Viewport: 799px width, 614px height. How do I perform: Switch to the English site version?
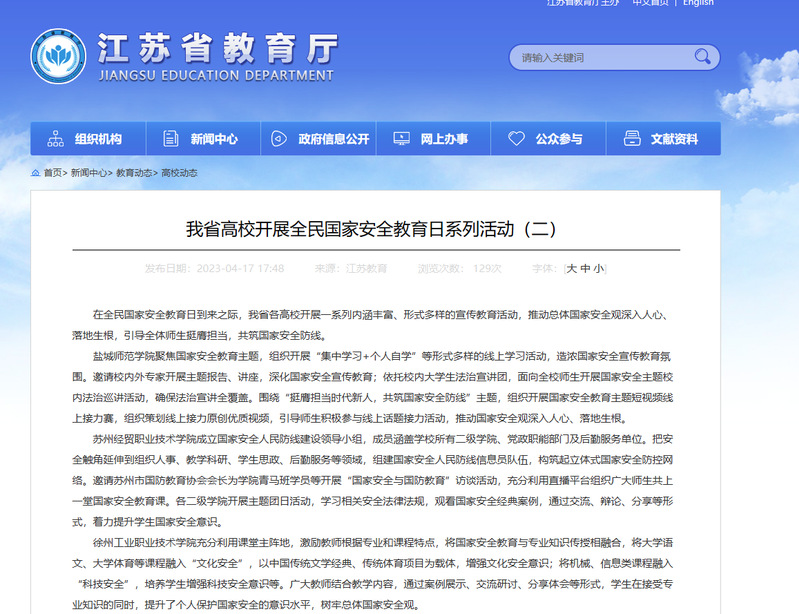click(x=698, y=3)
